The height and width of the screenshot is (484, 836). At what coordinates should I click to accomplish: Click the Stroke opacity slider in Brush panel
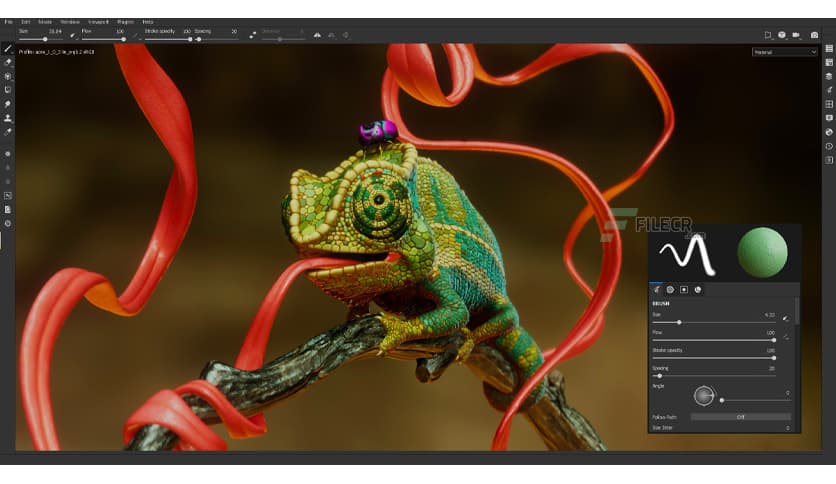pyautogui.click(x=714, y=358)
